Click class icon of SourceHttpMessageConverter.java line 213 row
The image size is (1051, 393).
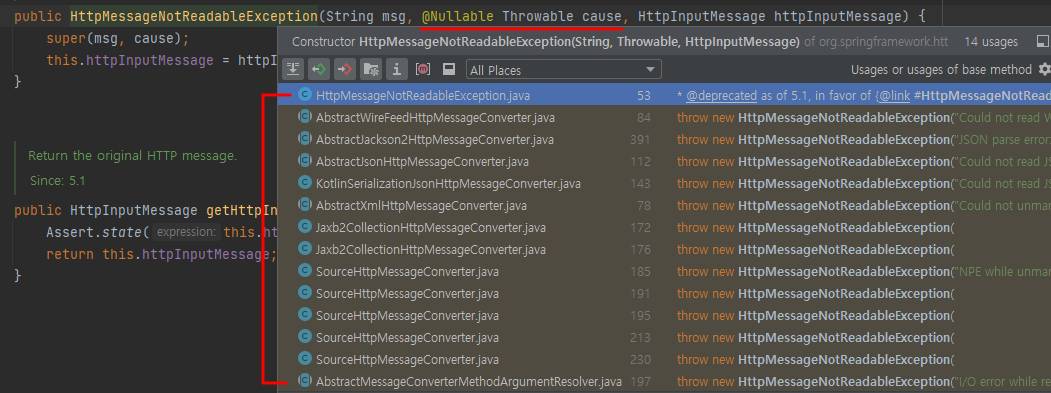click(304, 337)
